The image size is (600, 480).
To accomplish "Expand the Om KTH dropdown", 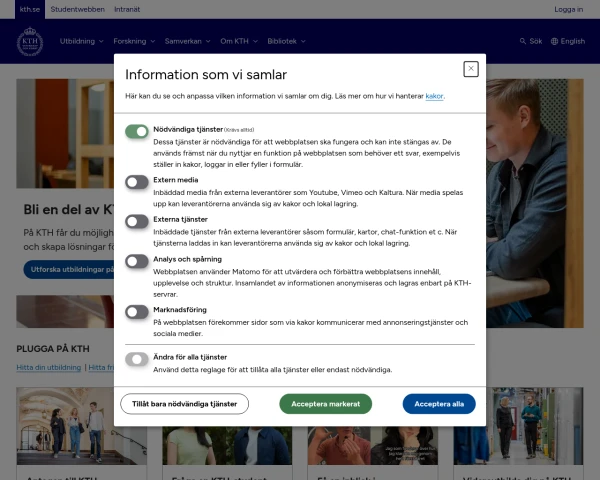I will (238, 41).
